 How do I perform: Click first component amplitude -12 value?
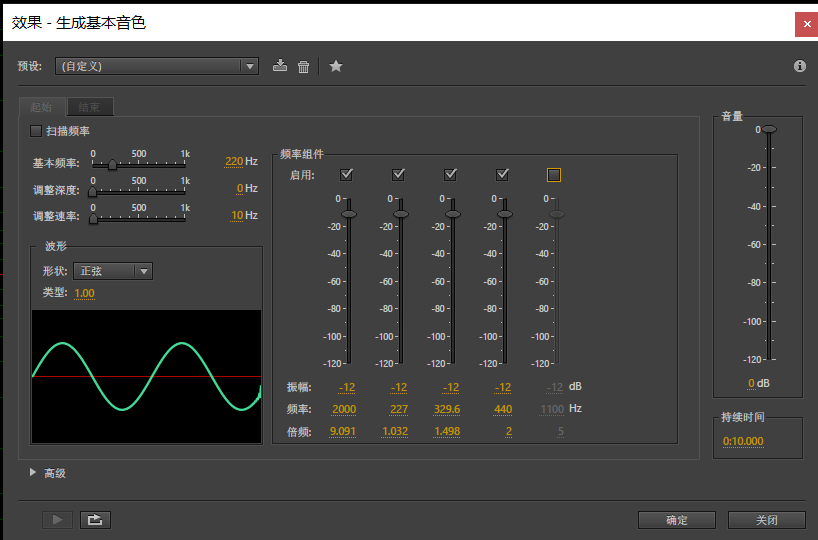(347, 387)
